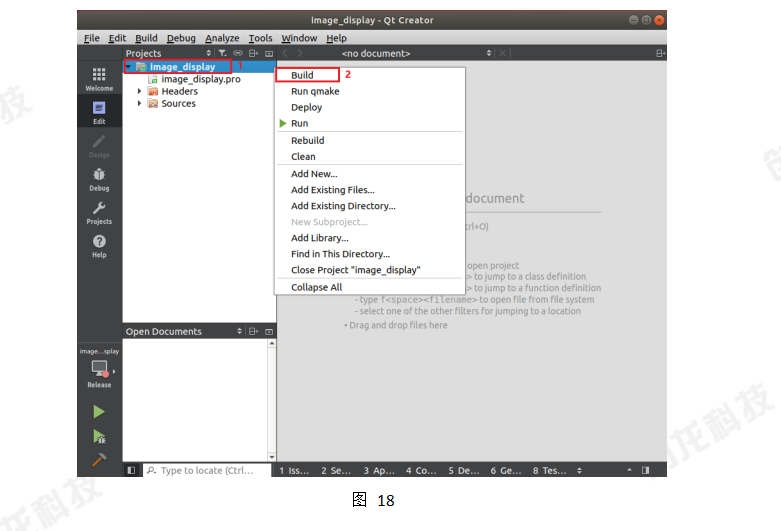Open the 4 Compile Output pane
The height and width of the screenshot is (531, 781).
coord(421,470)
